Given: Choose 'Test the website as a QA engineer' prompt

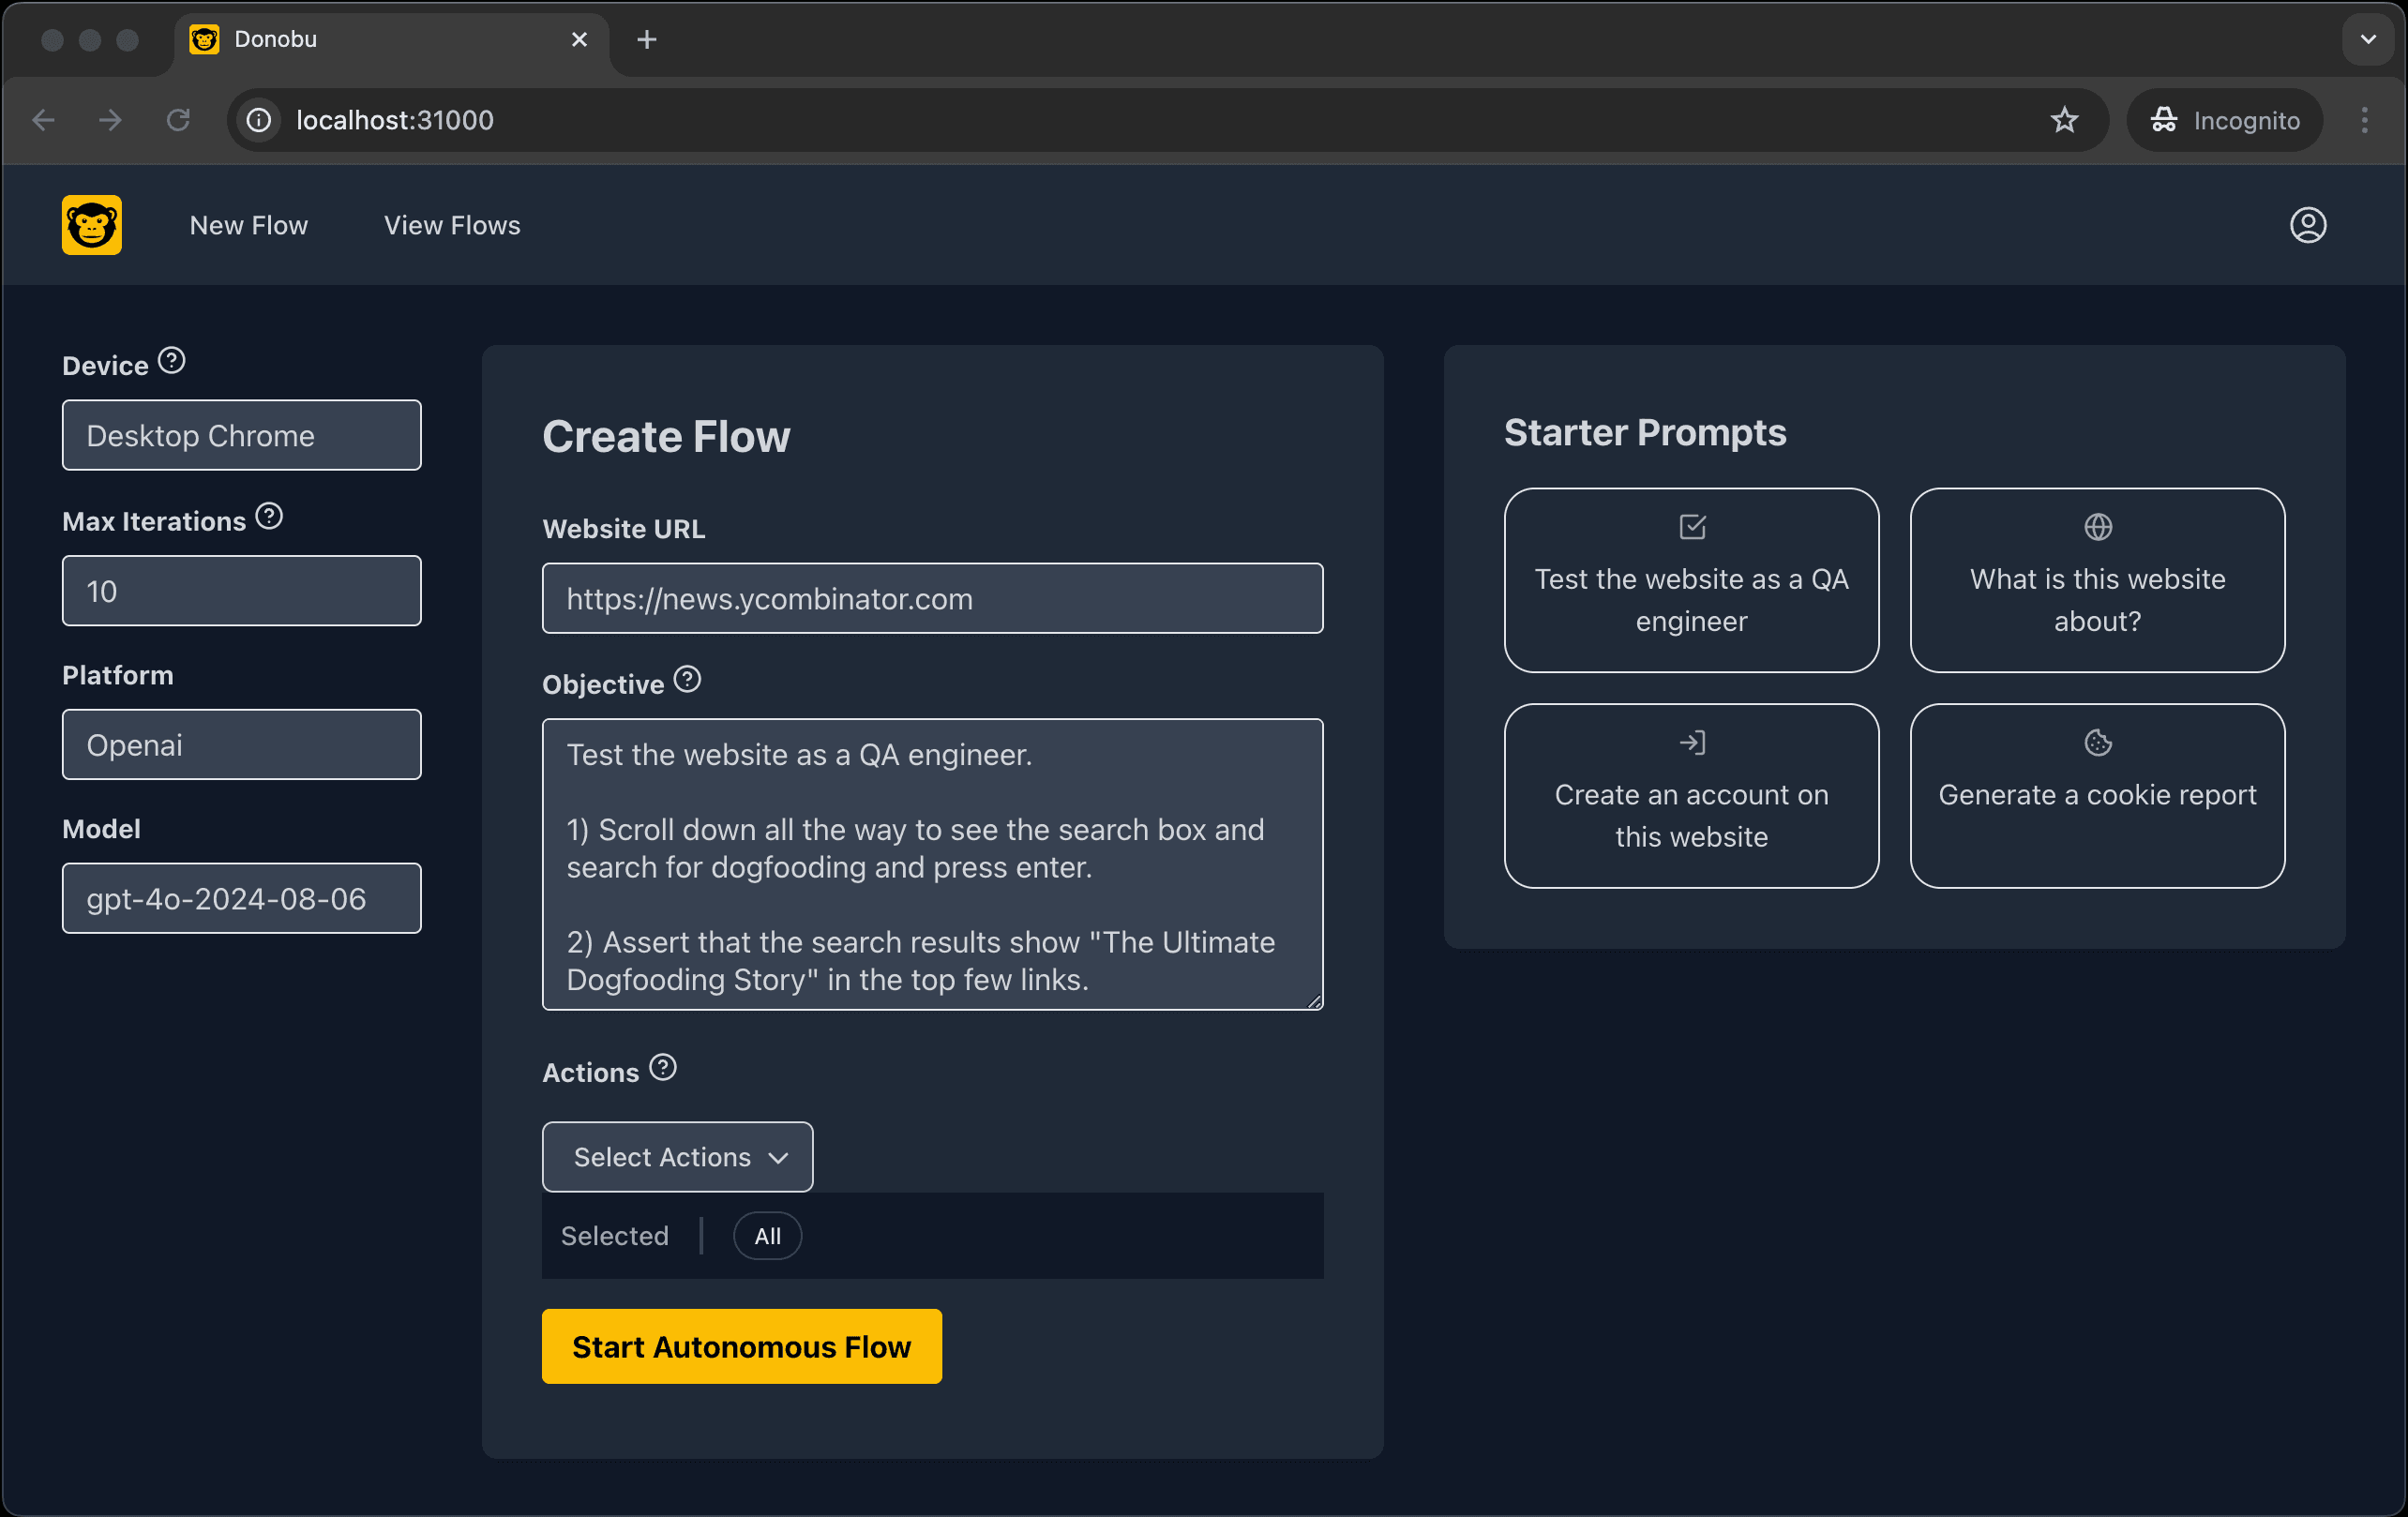Looking at the screenshot, I should (x=1691, y=580).
